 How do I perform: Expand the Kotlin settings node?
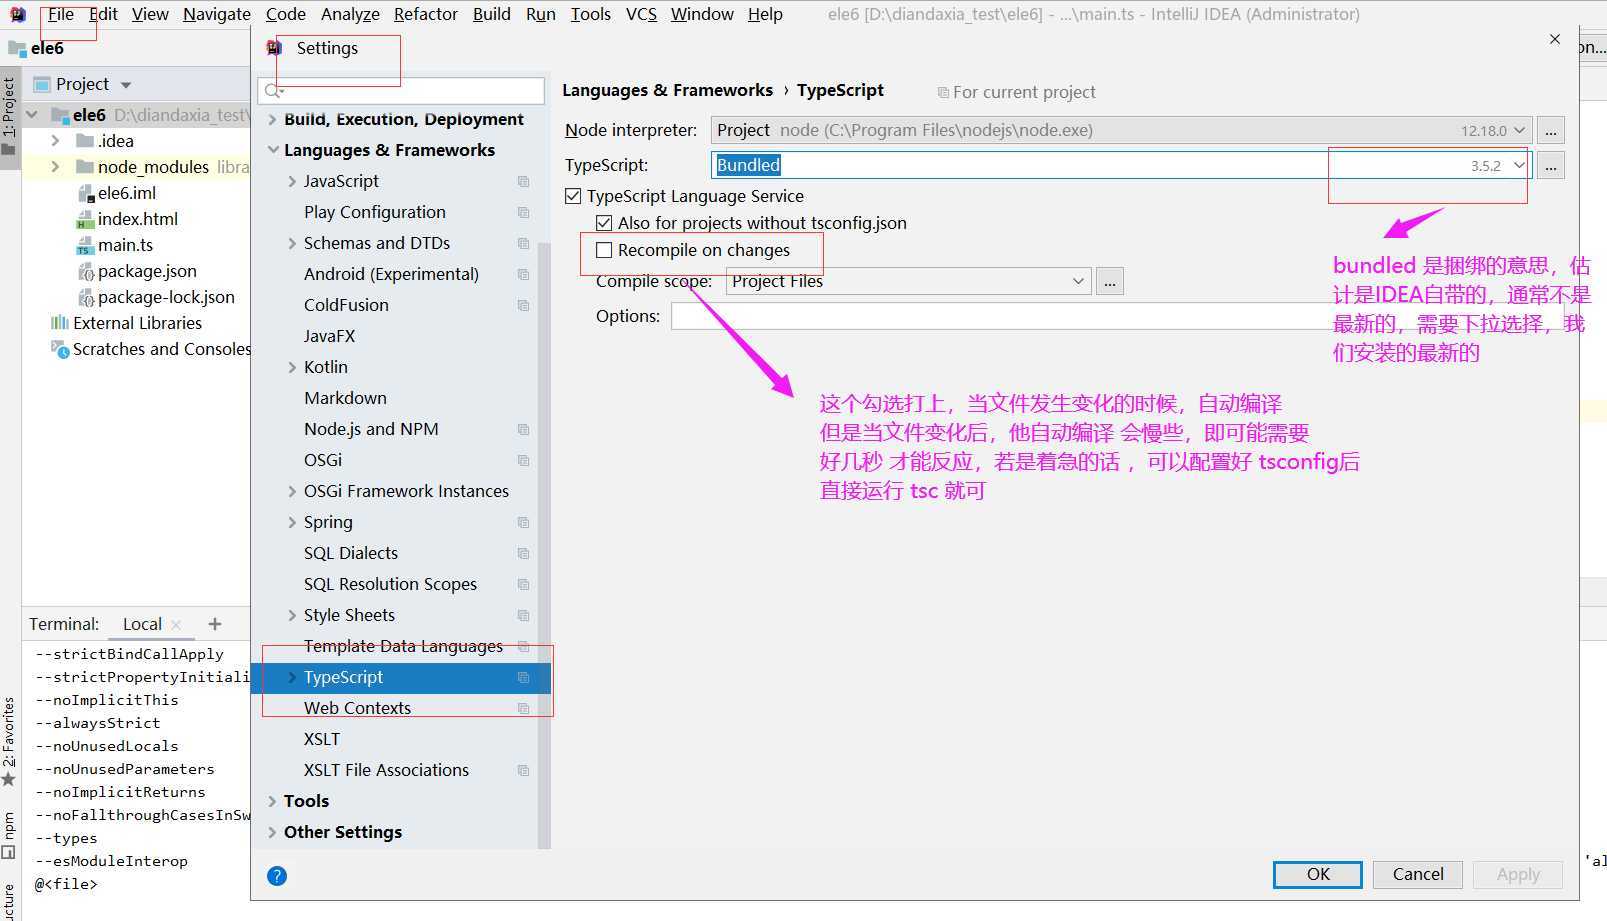pyautogui.click(x=292, y=367)
